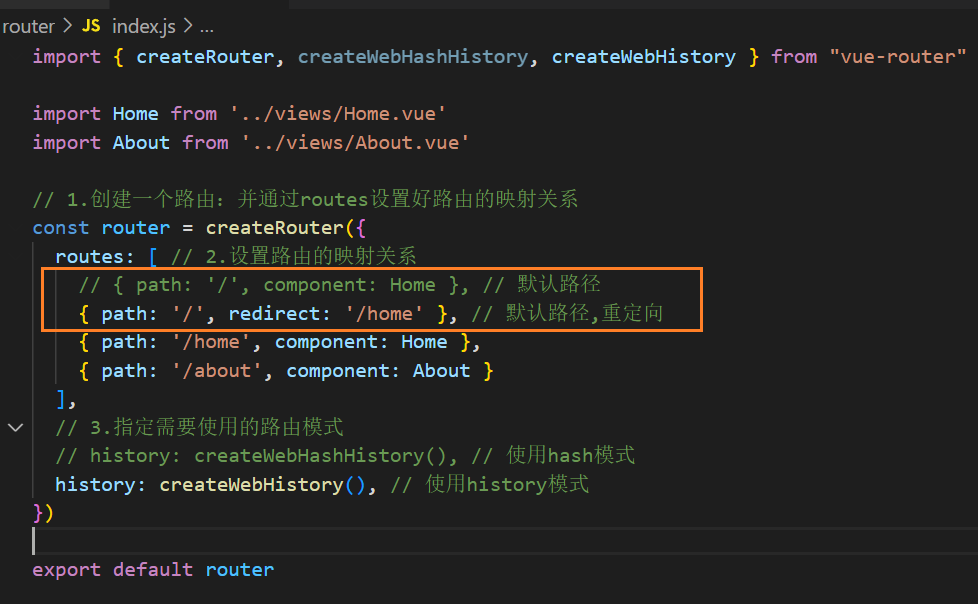Click the '../views/About.vue' import path
This screenshot has width=978, height=604.
(355, 142)
